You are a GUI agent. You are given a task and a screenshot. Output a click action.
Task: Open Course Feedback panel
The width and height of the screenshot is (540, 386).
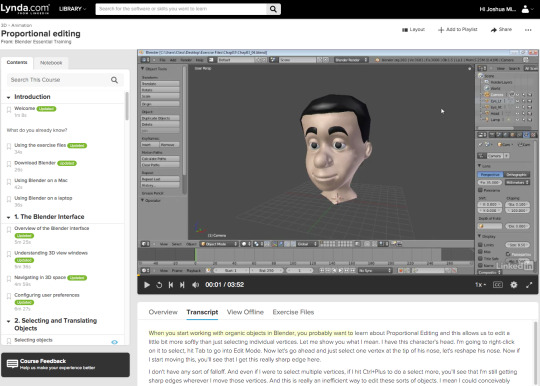(x=65, y=364)
